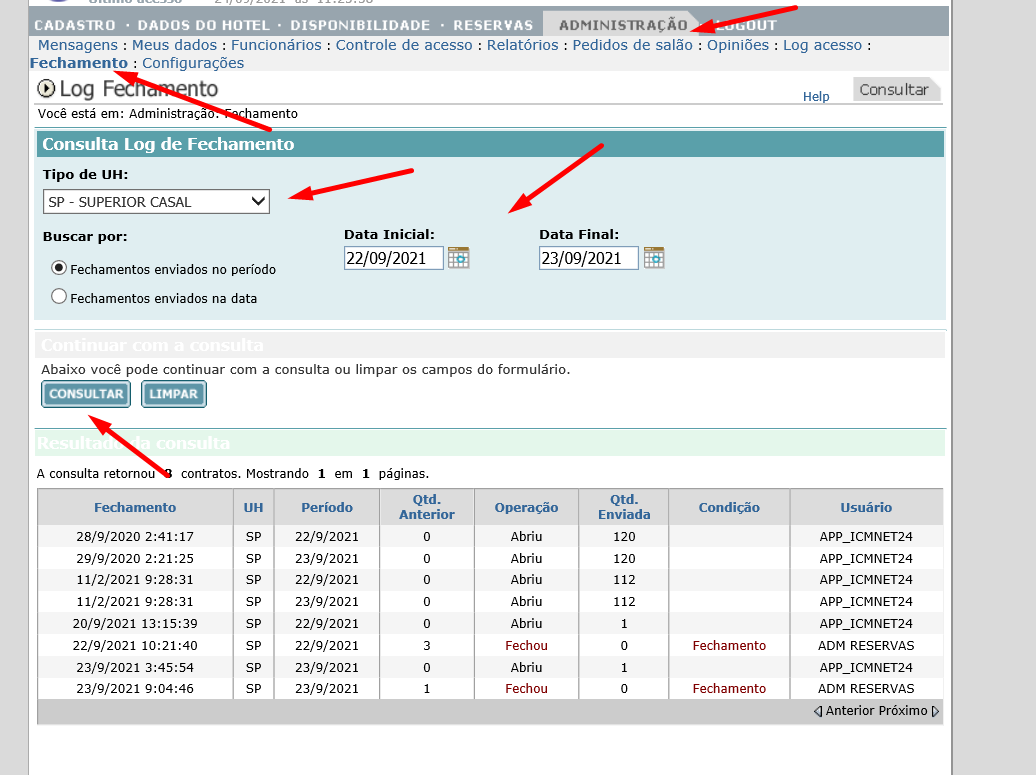Click the Próximo pagination link
Image resolution: width=1036 pixels, height=775 pixels.
[x=901, y=711]
